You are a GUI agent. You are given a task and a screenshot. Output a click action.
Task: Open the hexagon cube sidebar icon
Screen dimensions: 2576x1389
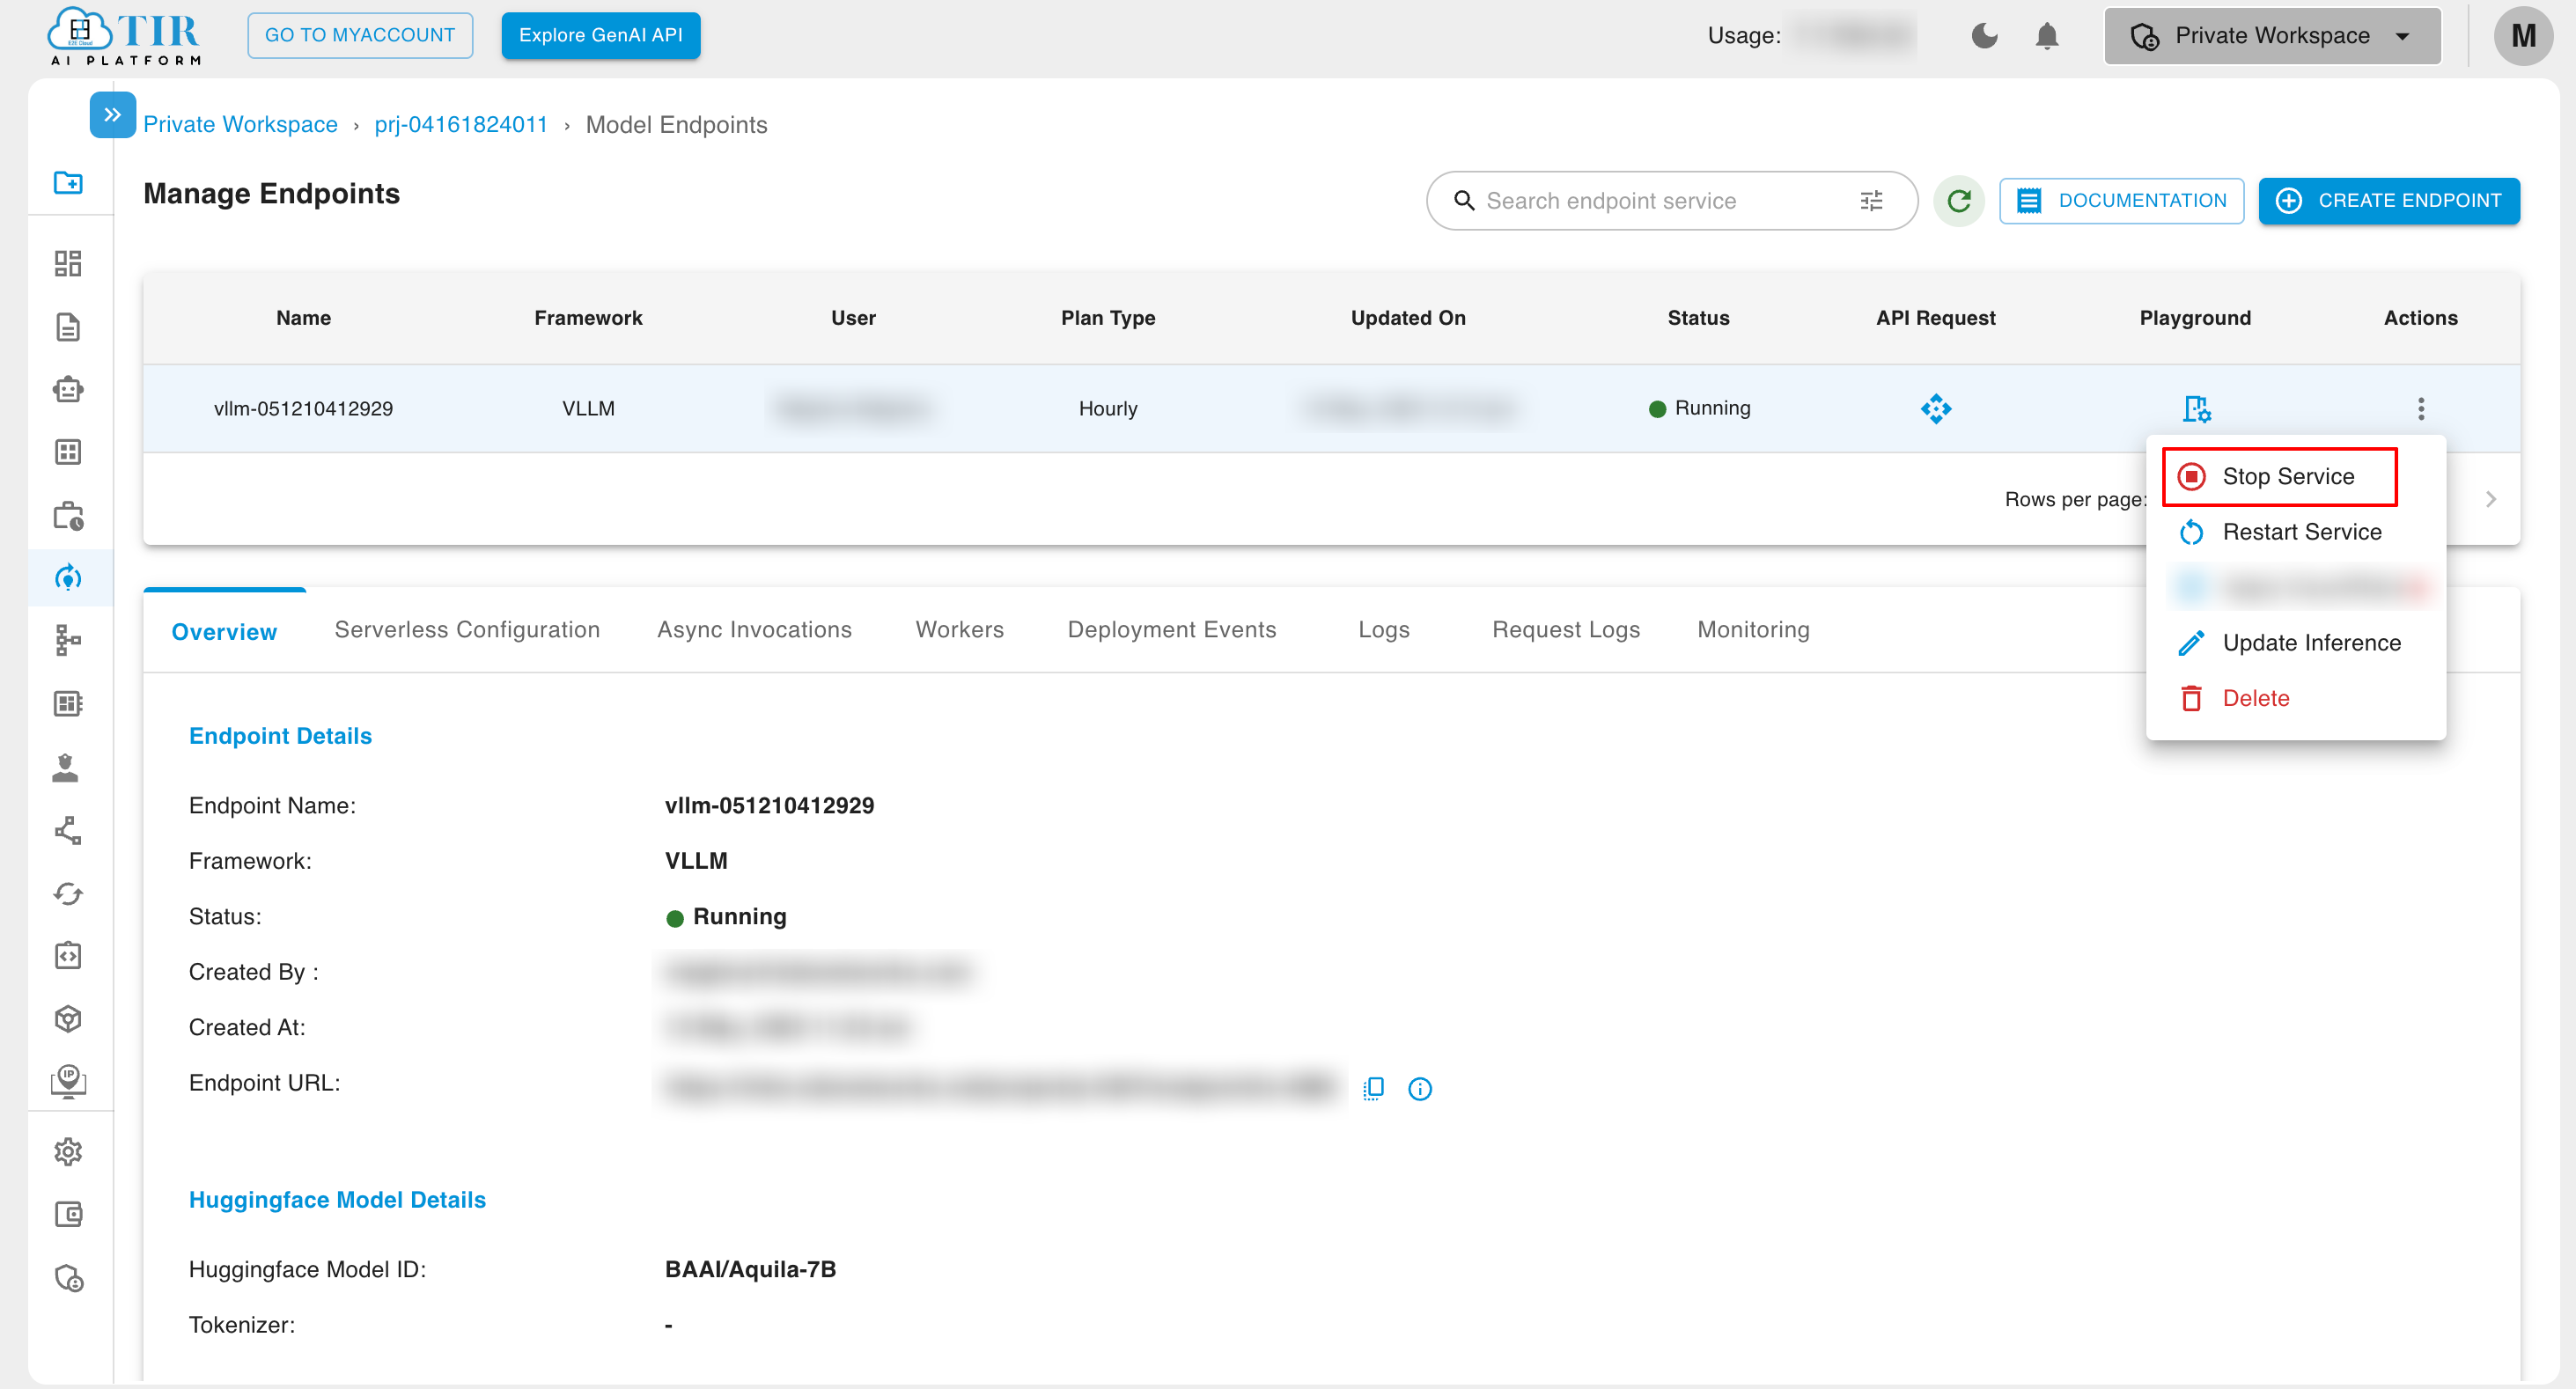tap(68, 1019)
